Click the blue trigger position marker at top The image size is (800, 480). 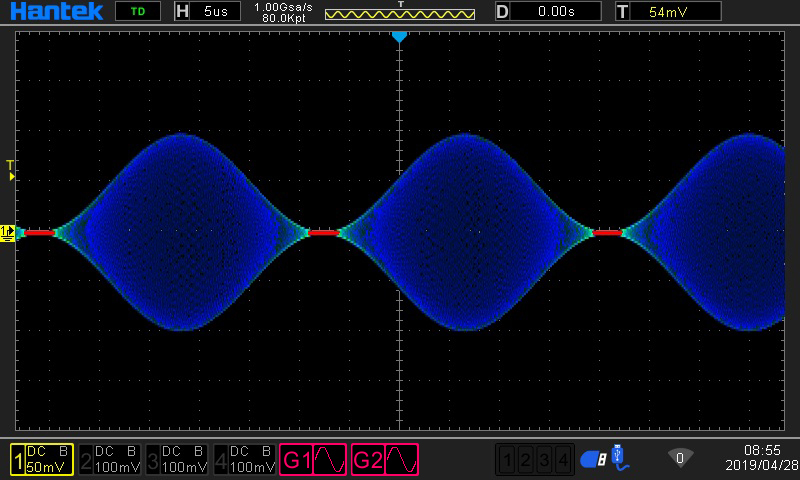tap(399, 37)
